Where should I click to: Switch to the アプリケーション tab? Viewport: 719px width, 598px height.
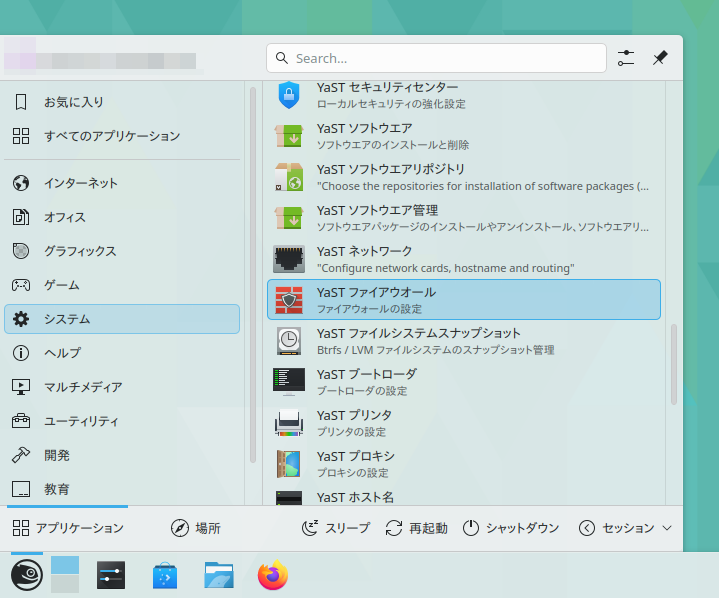pos(68,528)
